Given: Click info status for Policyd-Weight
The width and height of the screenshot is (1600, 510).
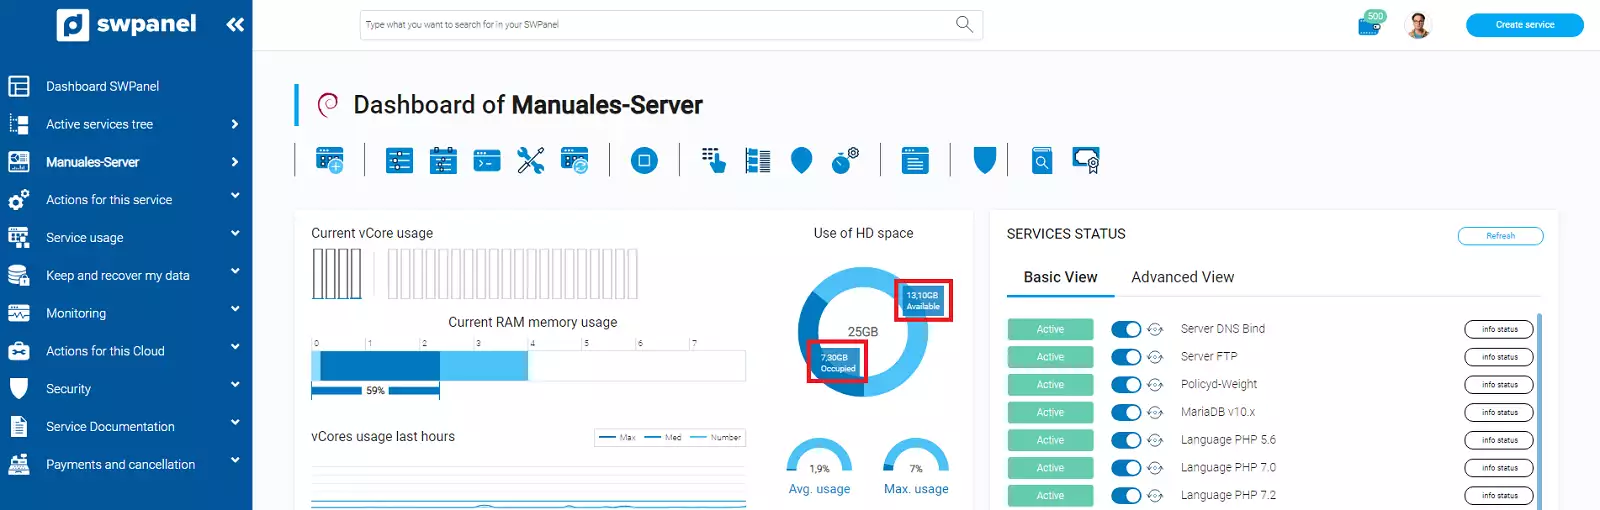Looking at the screenshot, I should (x=1499, y=385).
